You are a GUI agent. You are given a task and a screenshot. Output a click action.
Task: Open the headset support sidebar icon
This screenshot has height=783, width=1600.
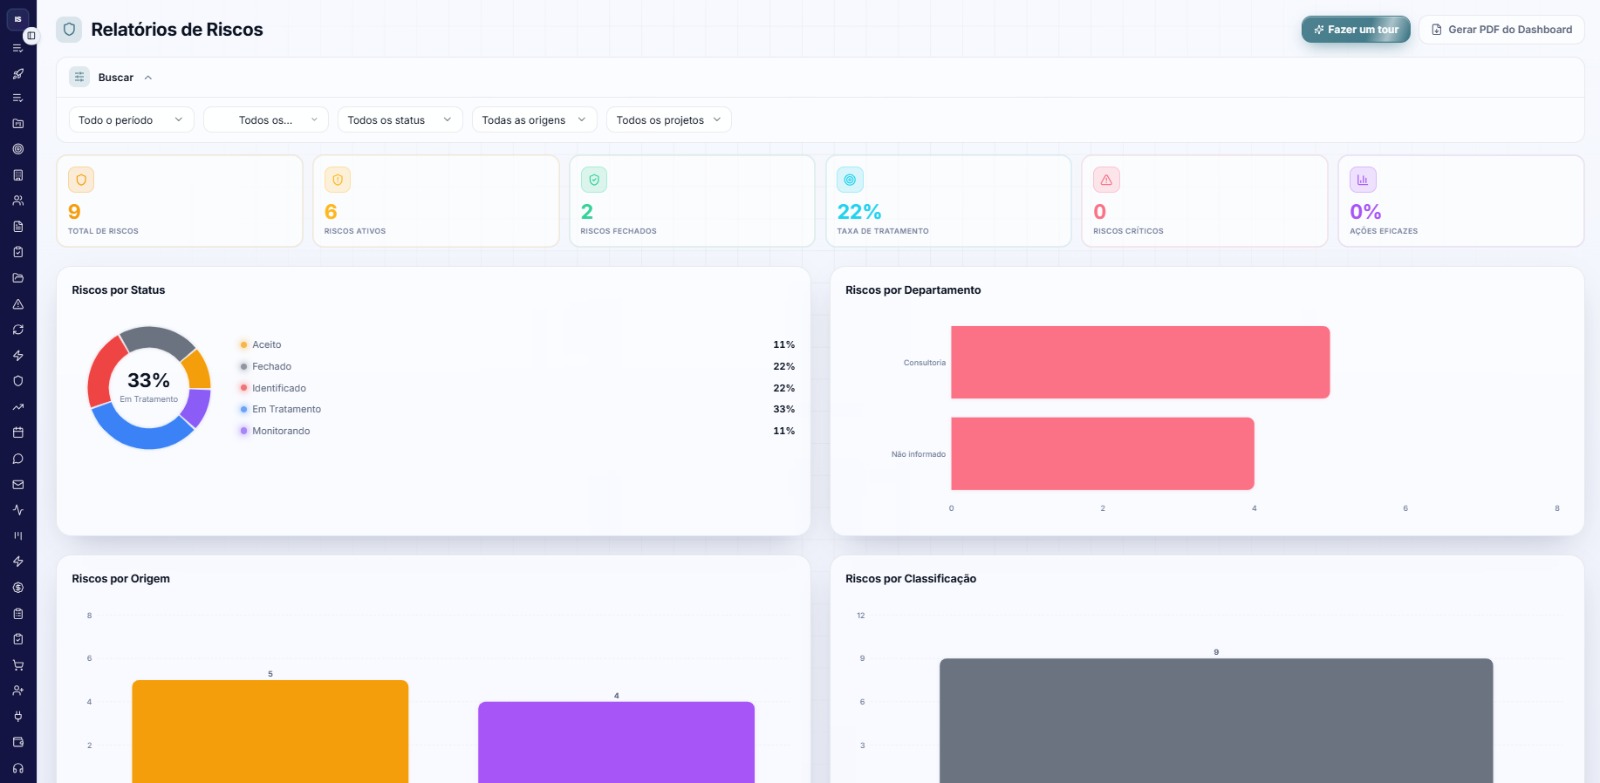coord(18,768)
